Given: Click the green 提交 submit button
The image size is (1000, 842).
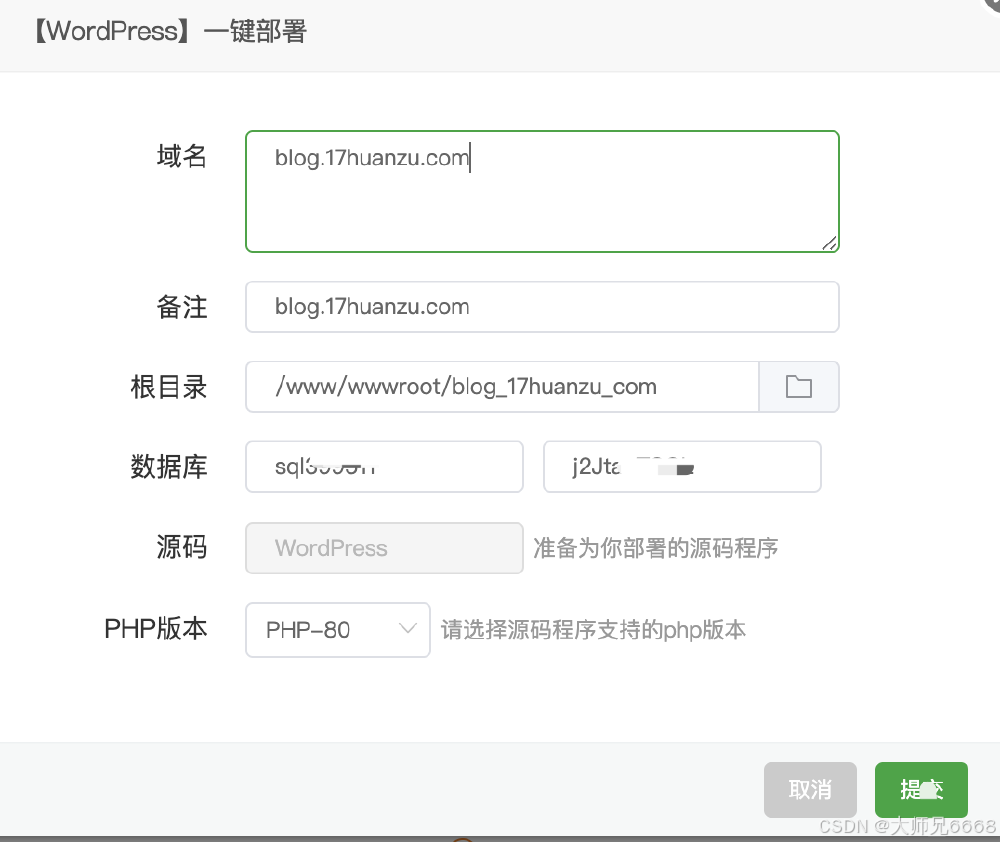Looking at the screenshot, I should [x=921, y=790].
